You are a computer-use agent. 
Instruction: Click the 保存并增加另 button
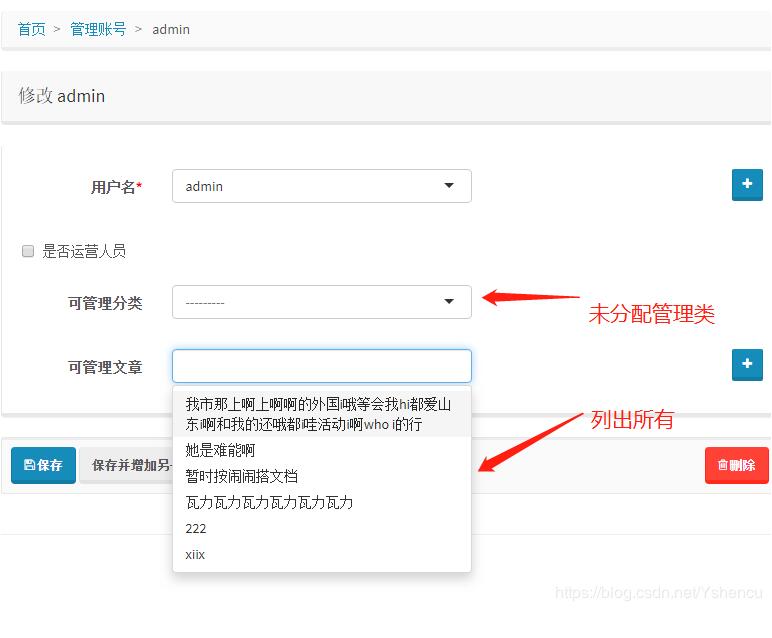(x=127, y=465)
